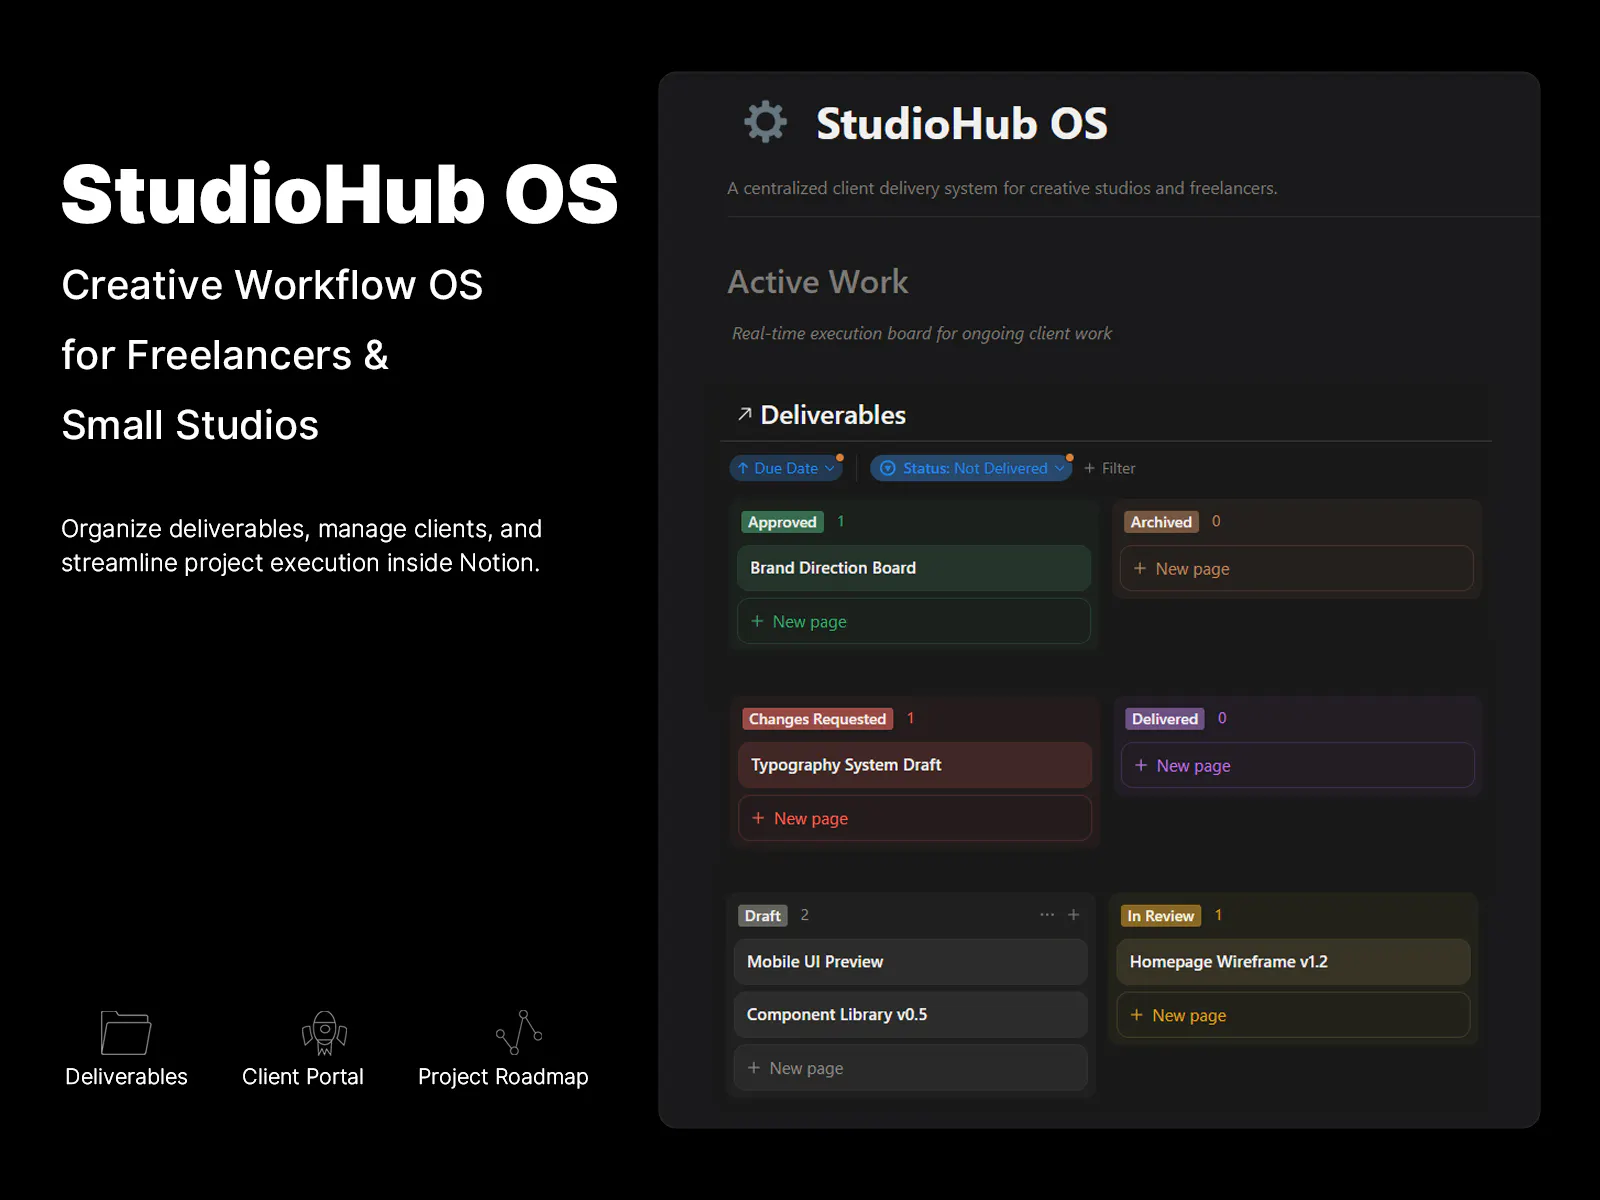Click the In Review status tag
1600x1200 pixels.
click(1160, 916)
